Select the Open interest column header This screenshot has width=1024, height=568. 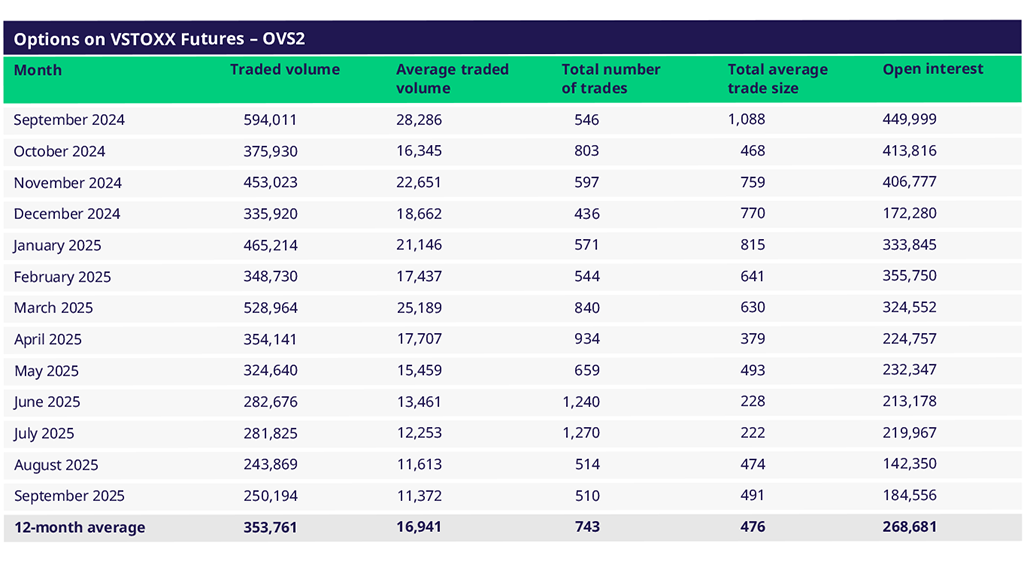click(x=933, y=70)
